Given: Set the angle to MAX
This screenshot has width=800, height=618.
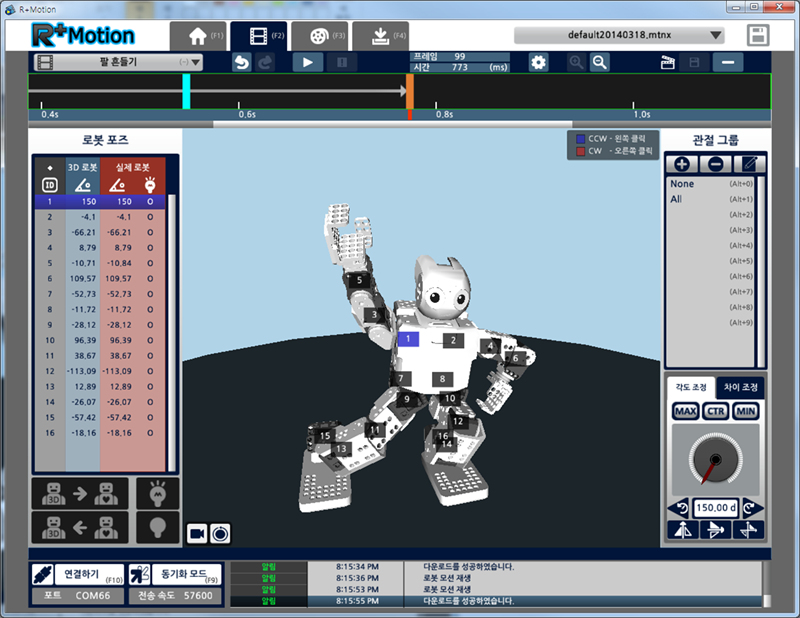Looking at the screenshot, I should [685, 411].
